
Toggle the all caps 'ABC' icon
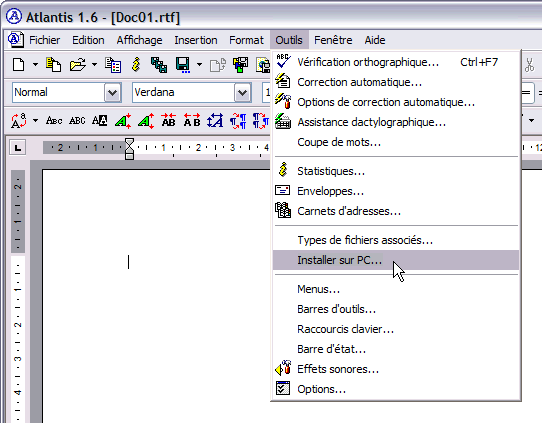coord(77,121)
